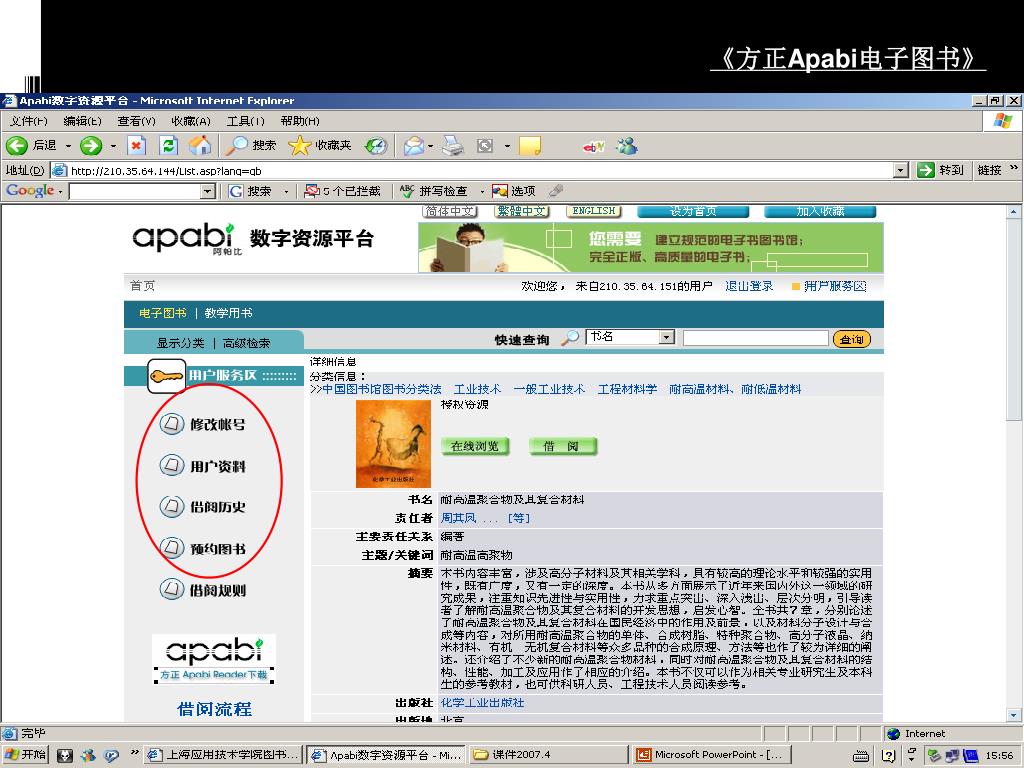
Task: Click the 退出登录 link
Action: [x=749, y=286]
